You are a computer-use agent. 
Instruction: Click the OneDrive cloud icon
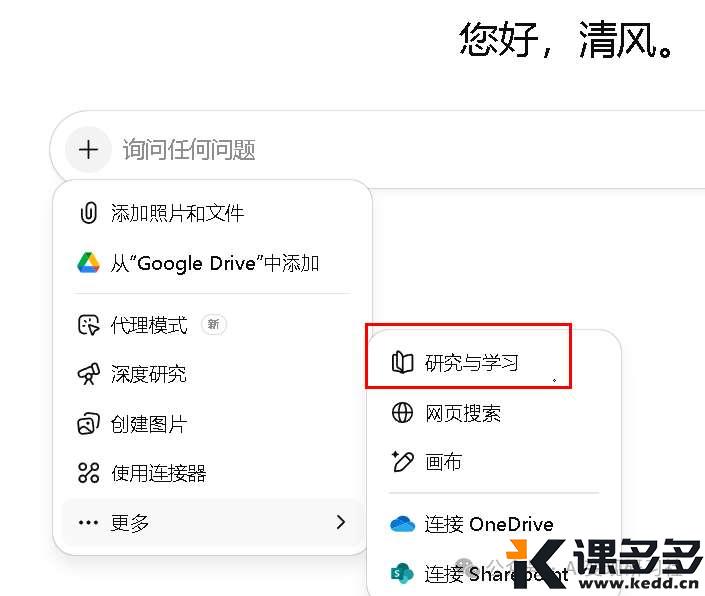[403, 524]
